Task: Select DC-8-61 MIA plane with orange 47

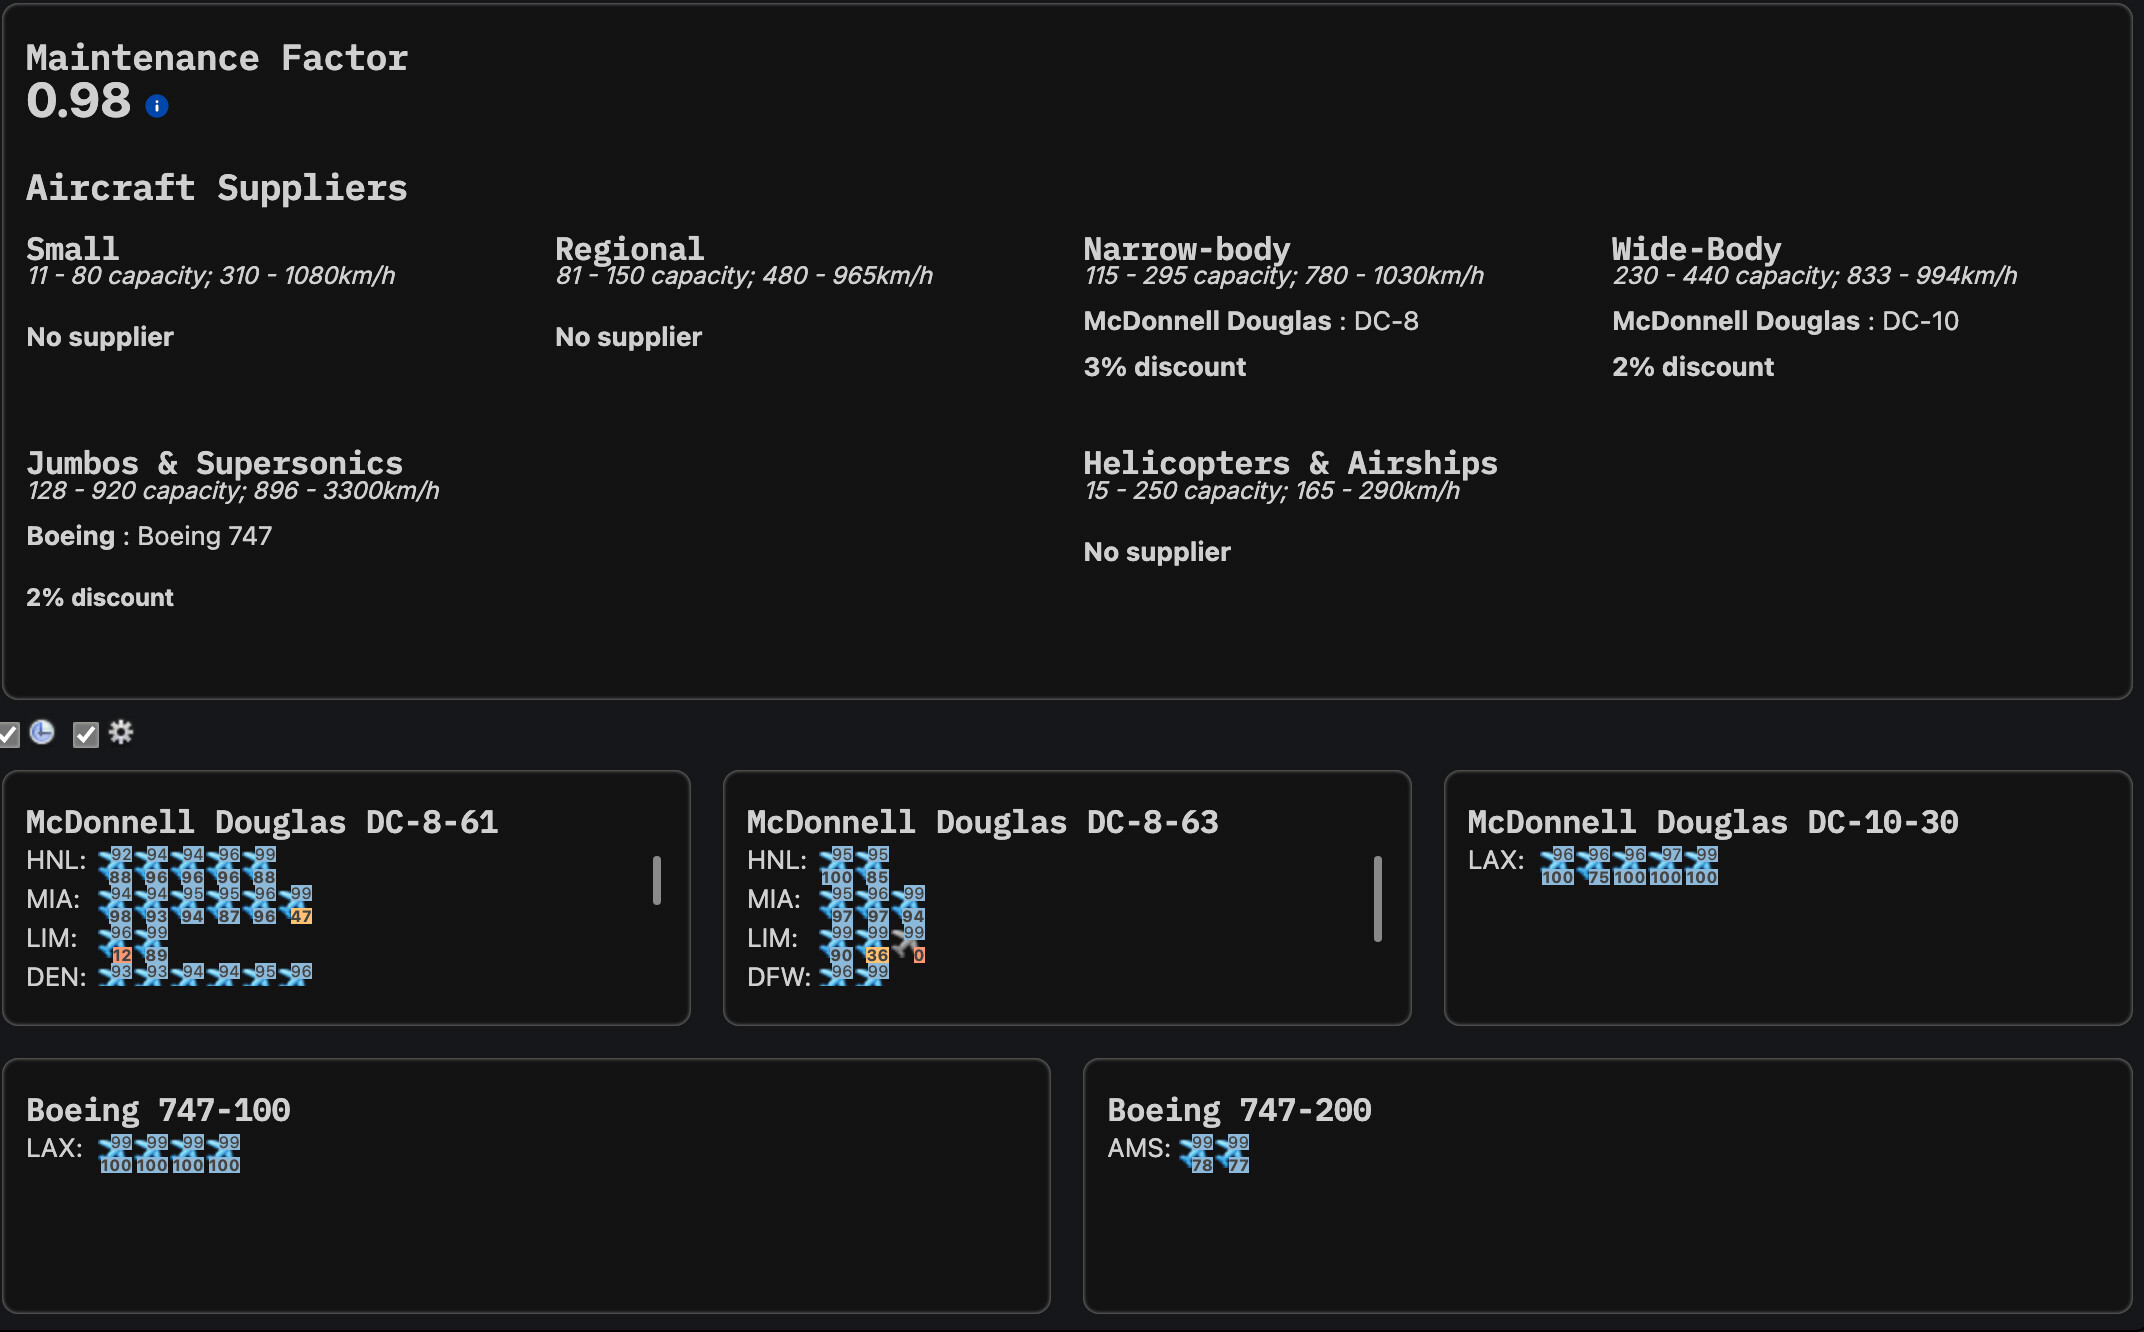Action: point(296,905)
